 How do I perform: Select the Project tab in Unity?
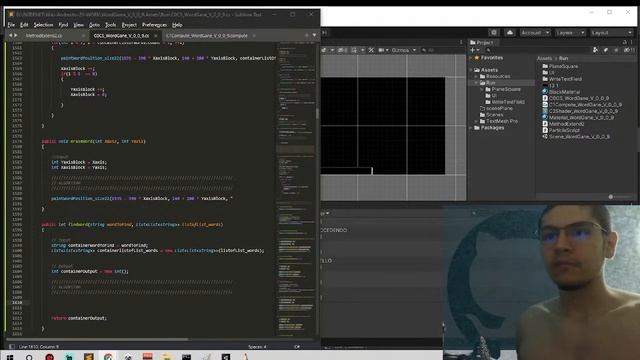pos(482,42)
